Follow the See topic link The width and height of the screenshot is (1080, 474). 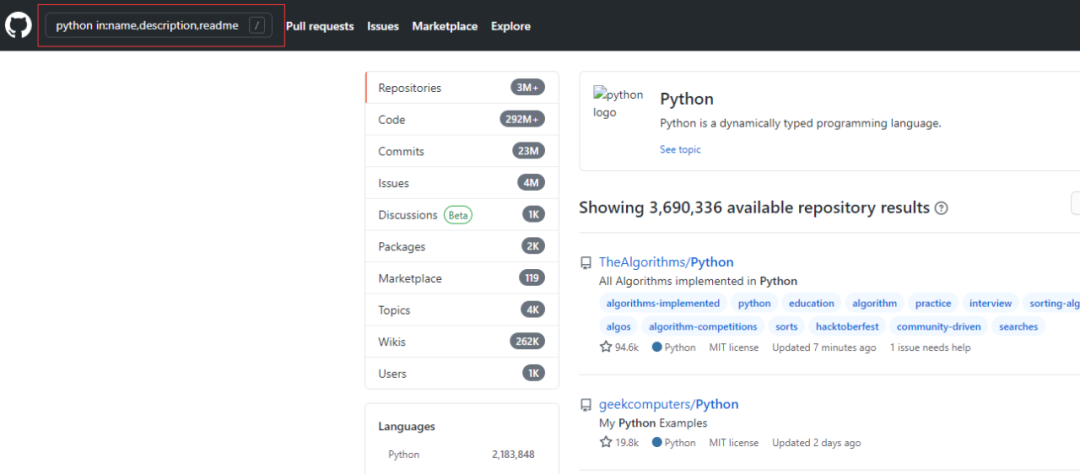[x=681, y=149]
